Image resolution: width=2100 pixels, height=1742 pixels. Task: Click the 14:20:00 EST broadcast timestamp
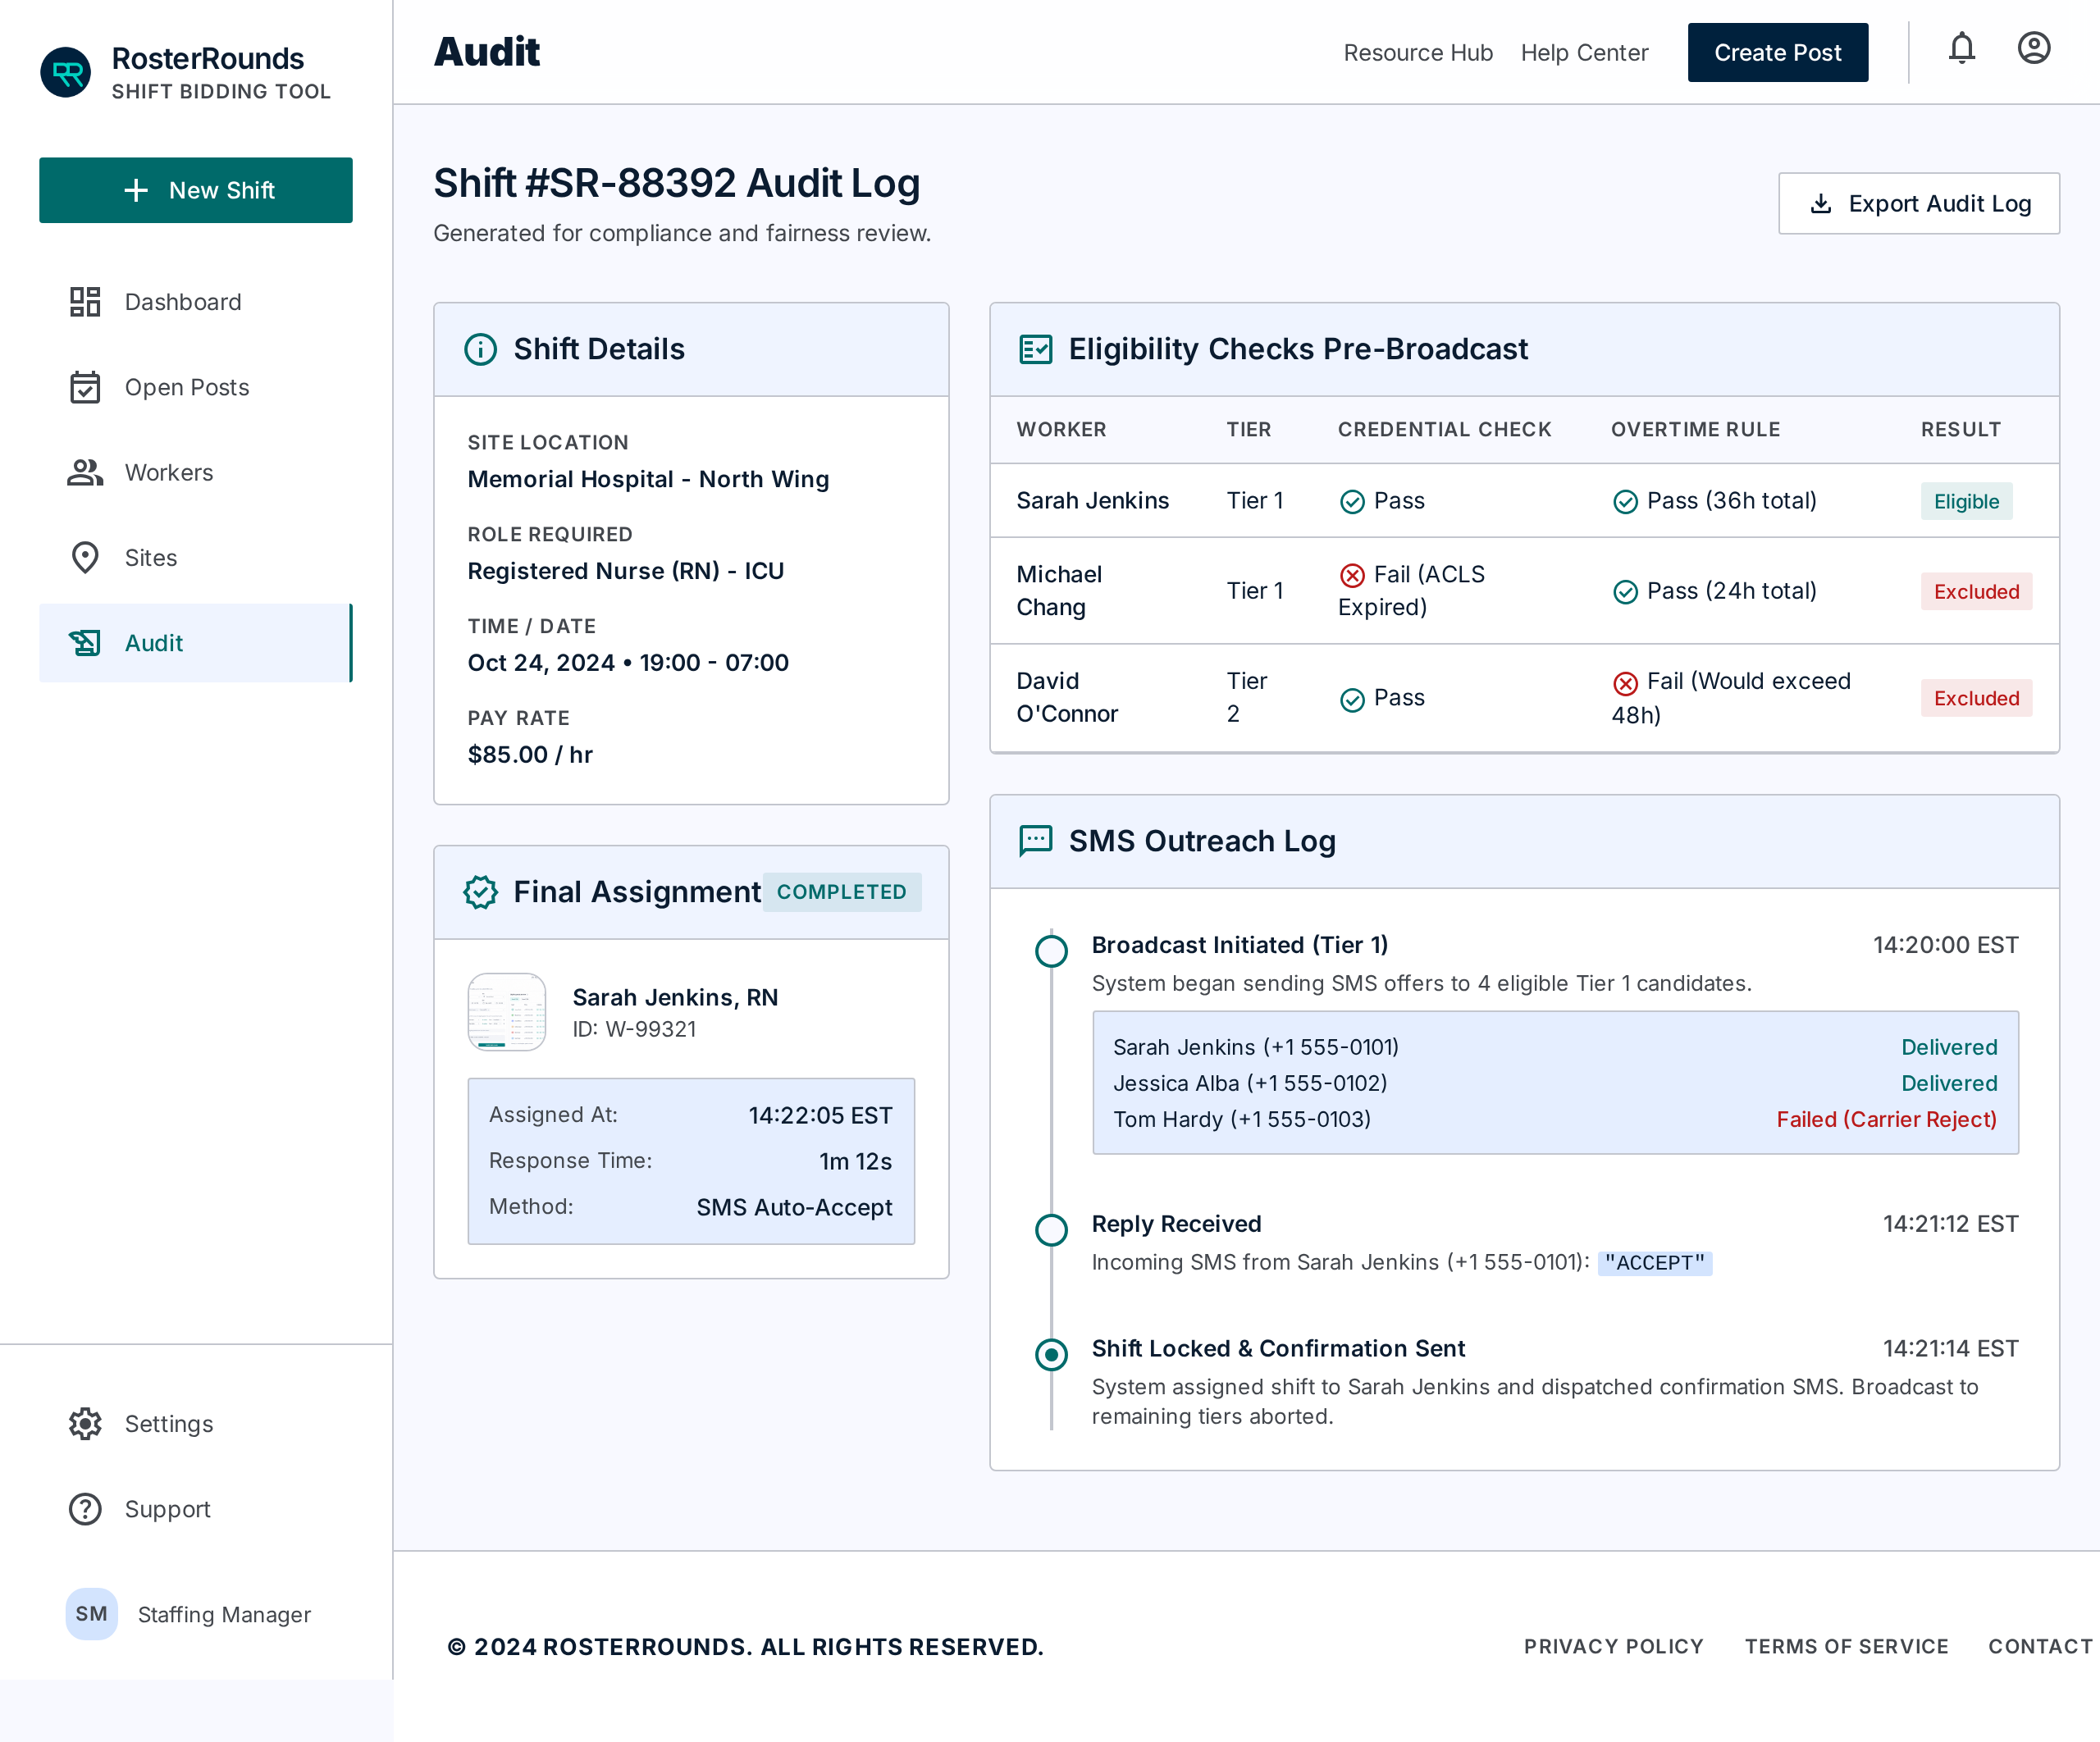click(1945, 945)
